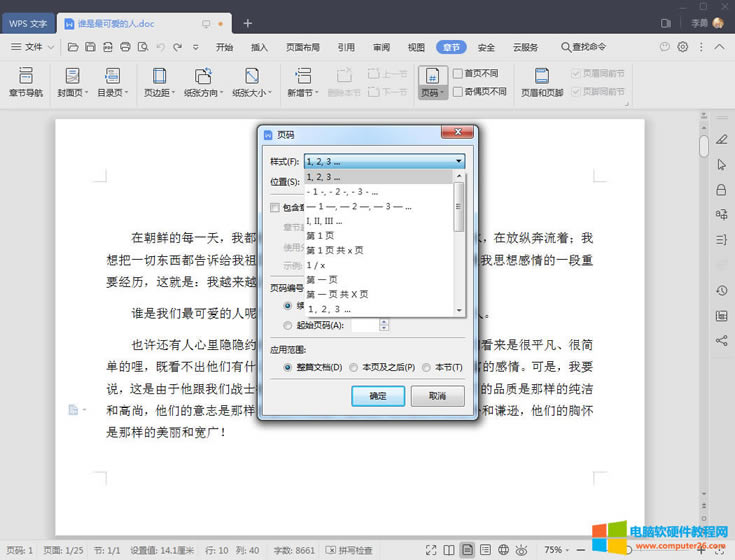The width and height of the screenshot is (735, 560).
Task: Select '第 1 页 共 x 页' from style list
Action: [x=335, y=250]
